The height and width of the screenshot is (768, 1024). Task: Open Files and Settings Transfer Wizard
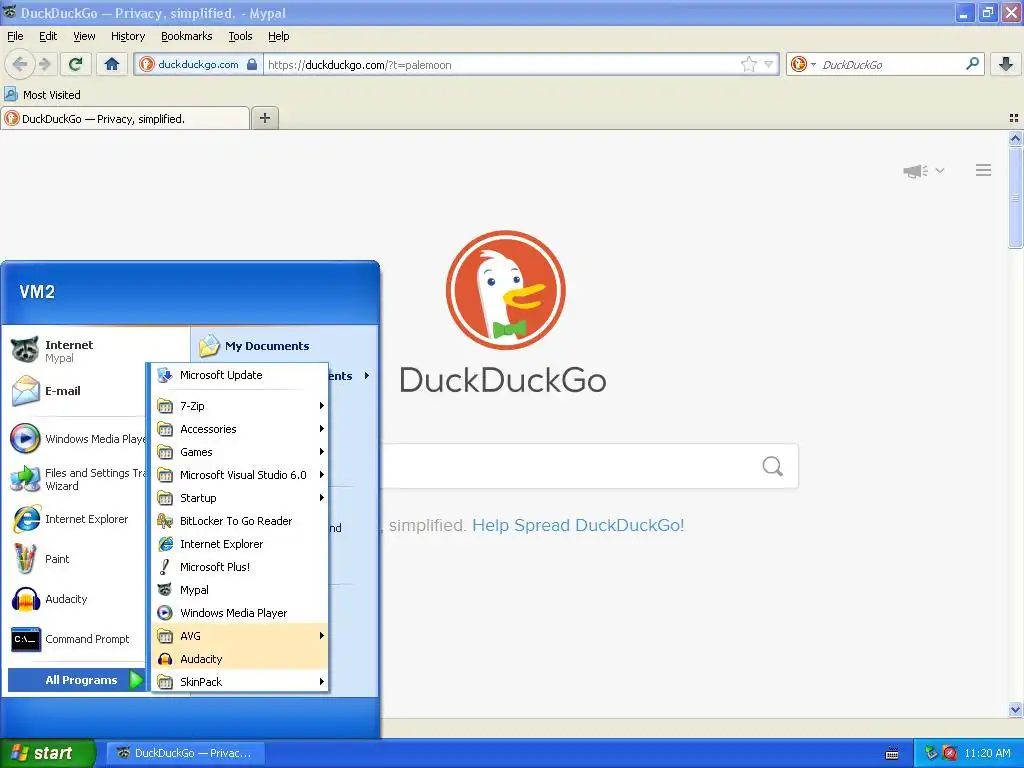point(78,479)
